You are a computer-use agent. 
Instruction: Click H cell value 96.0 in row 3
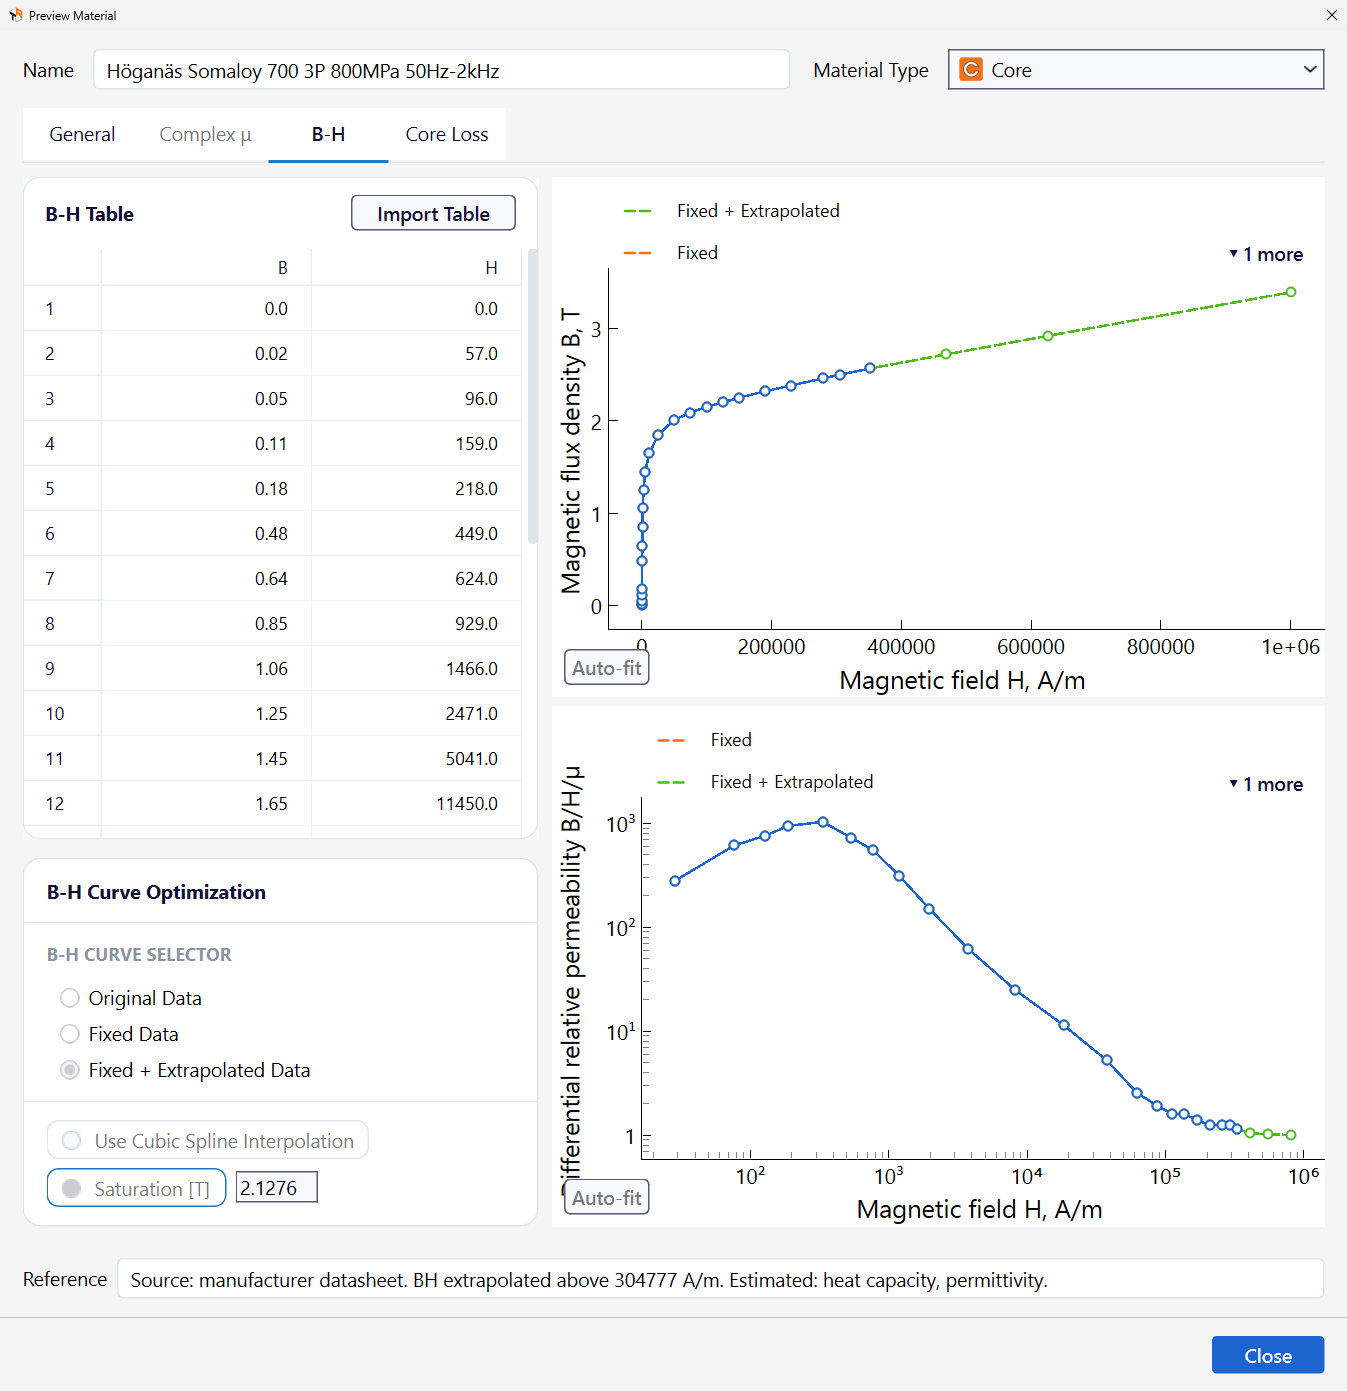point(416,398)
